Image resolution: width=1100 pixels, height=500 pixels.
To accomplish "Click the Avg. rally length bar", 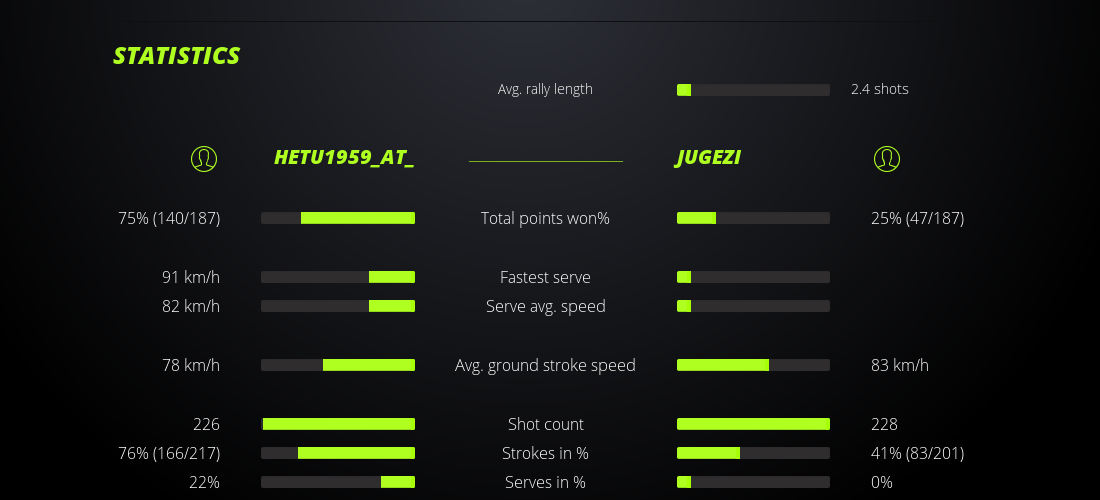I will click(x=753, y=90).
